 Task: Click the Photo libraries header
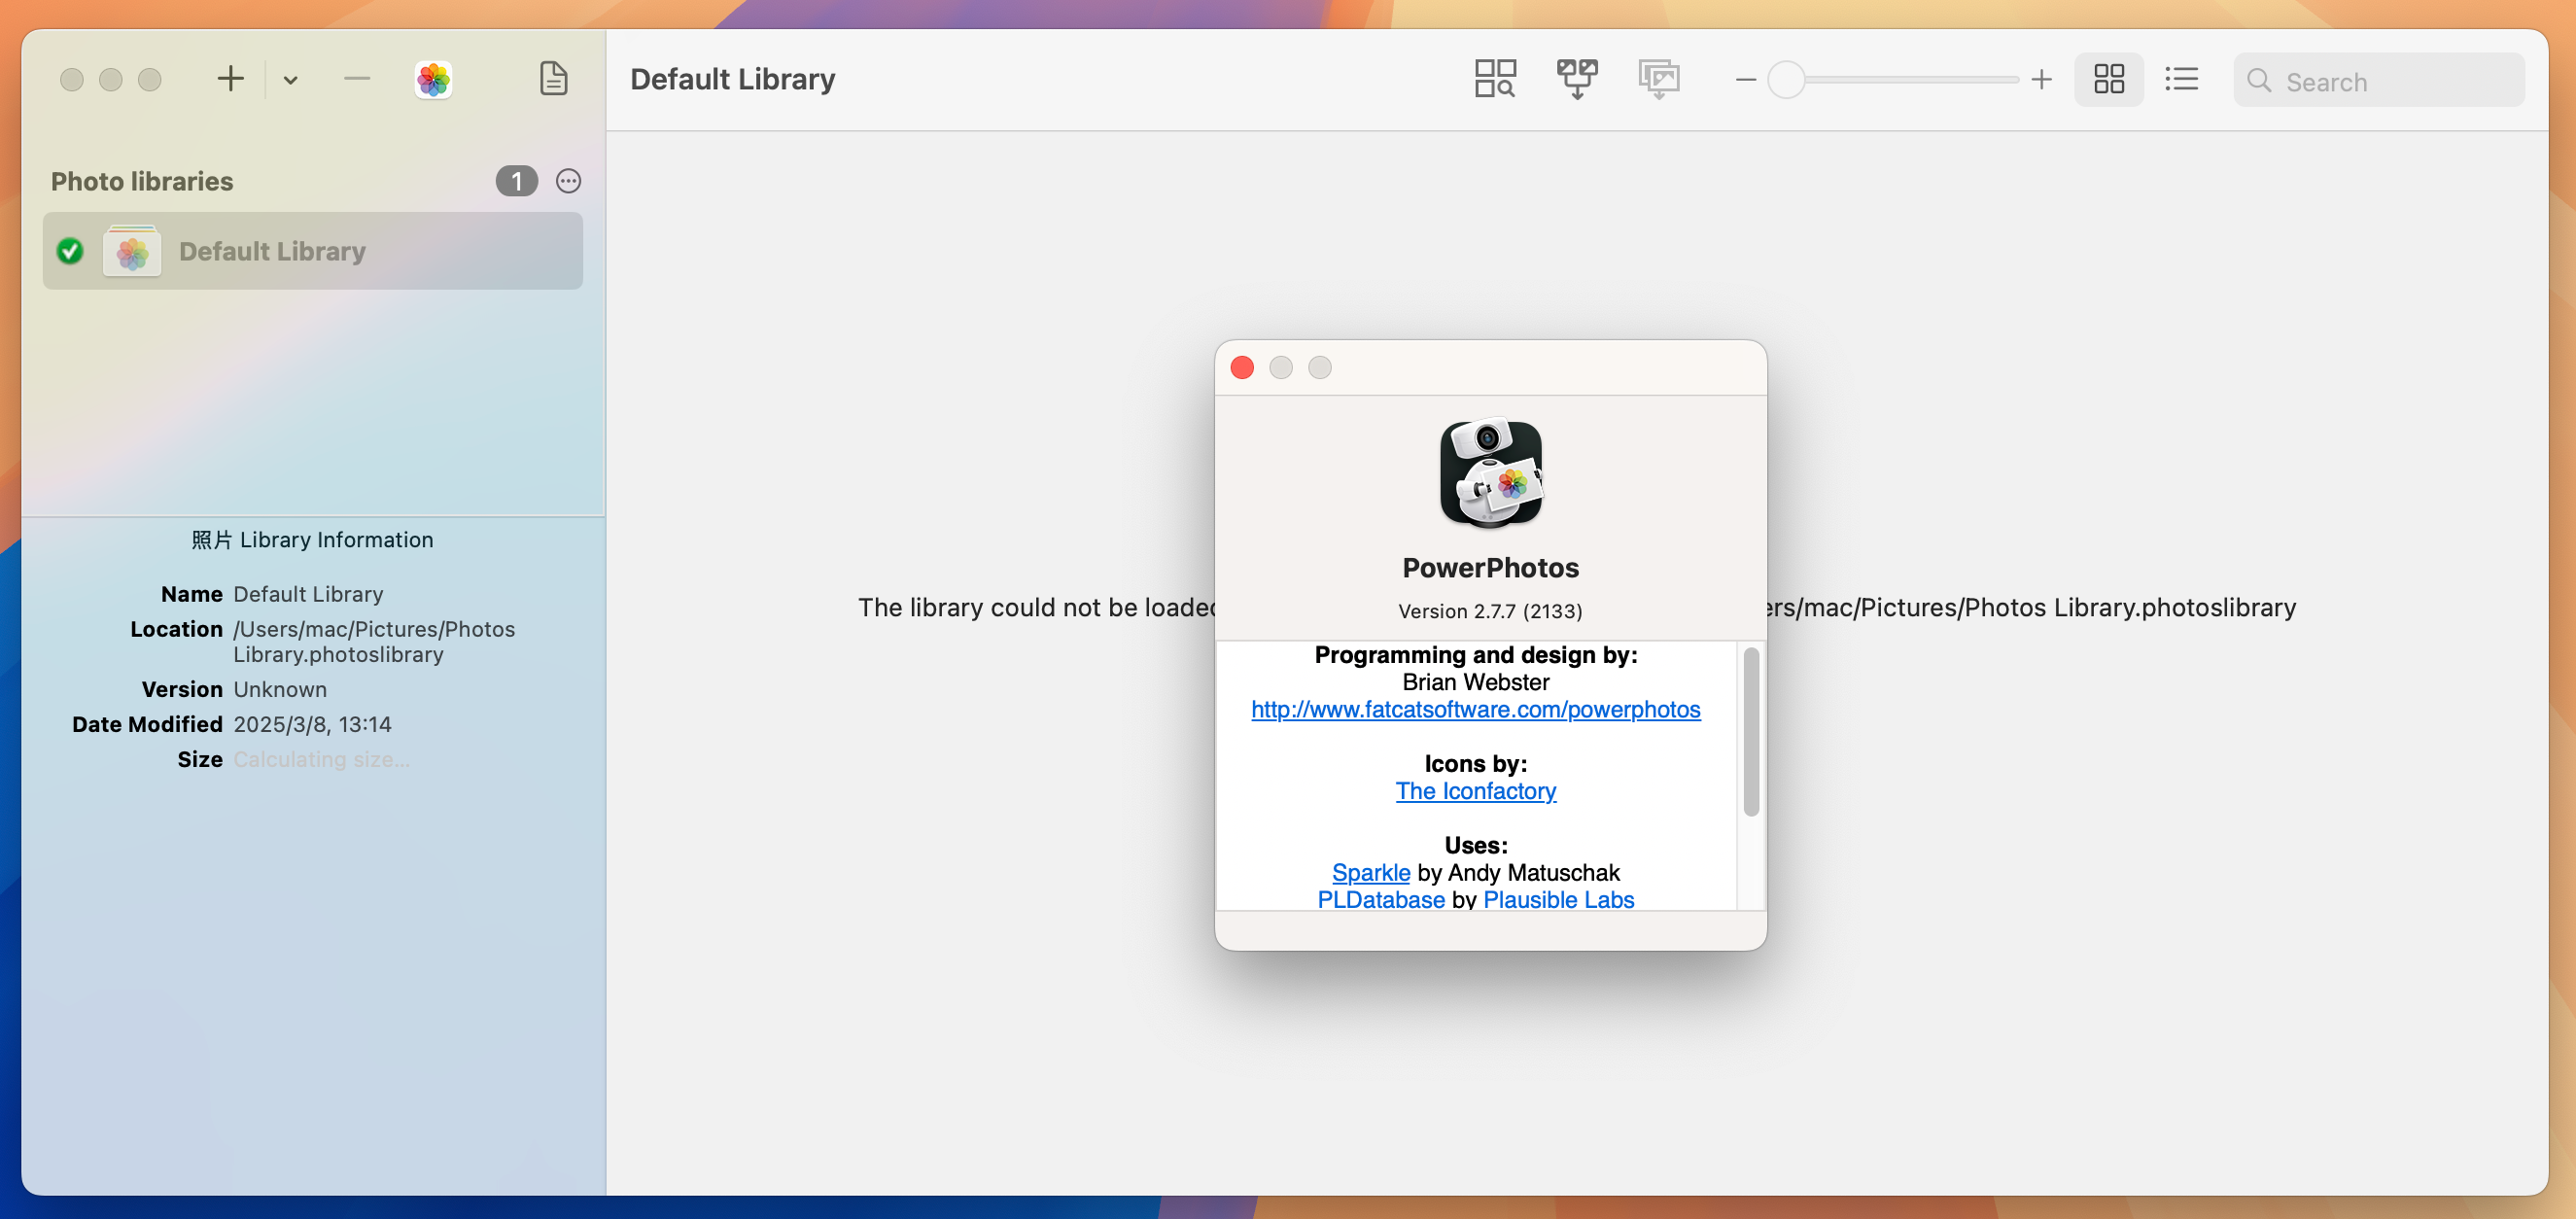(x=142, y=181)
